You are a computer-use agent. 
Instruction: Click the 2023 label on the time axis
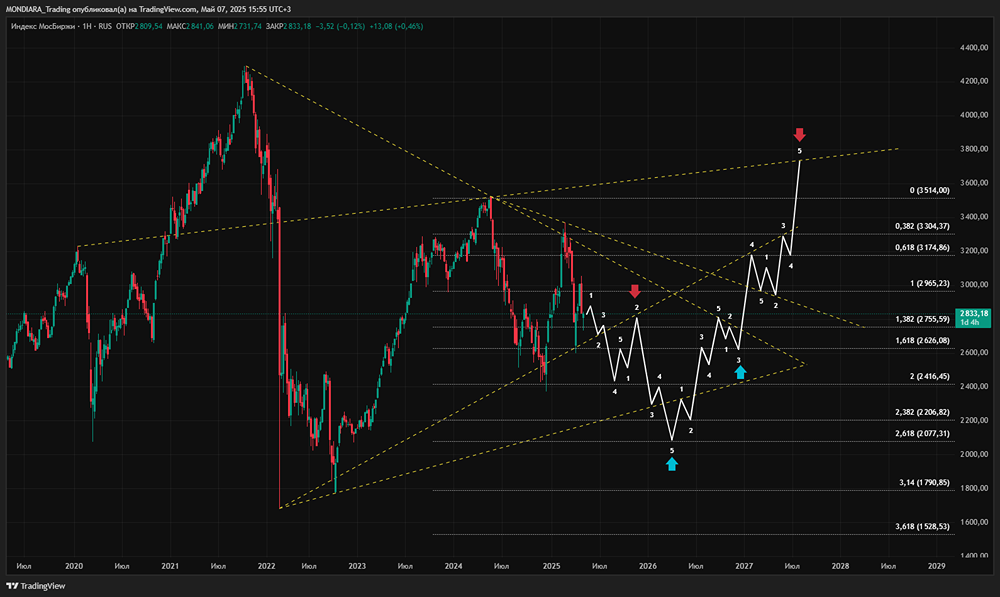coord(357,566)
